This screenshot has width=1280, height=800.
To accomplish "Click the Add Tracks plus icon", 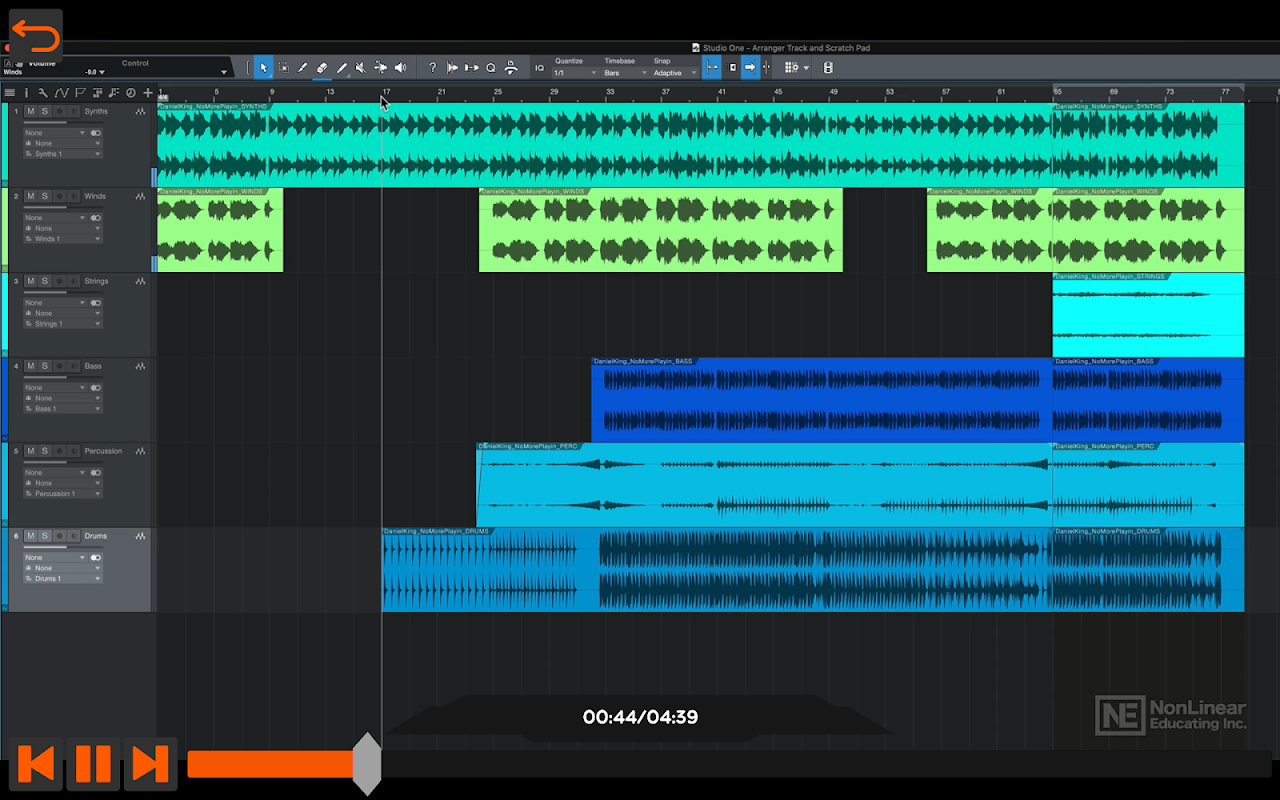I will (x=148, y=93).
